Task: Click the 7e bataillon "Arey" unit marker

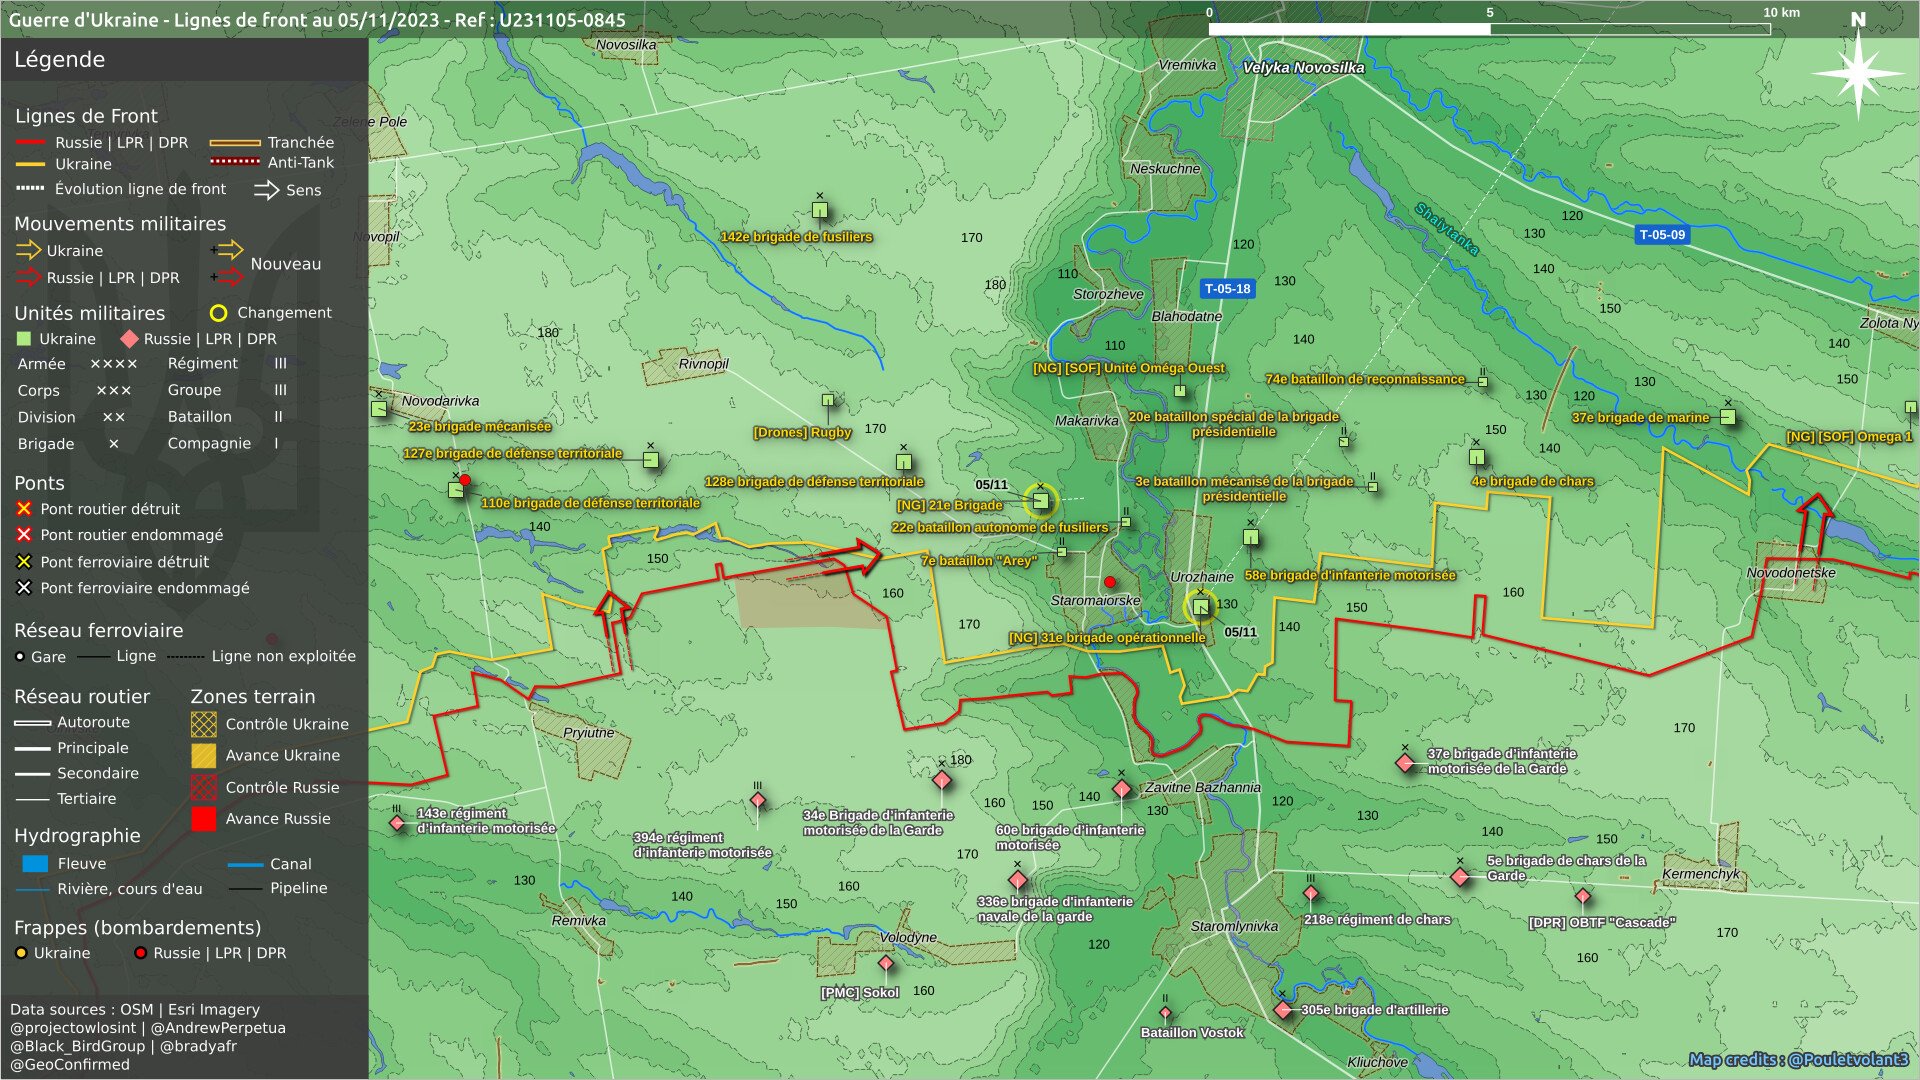Action: 1062,552
